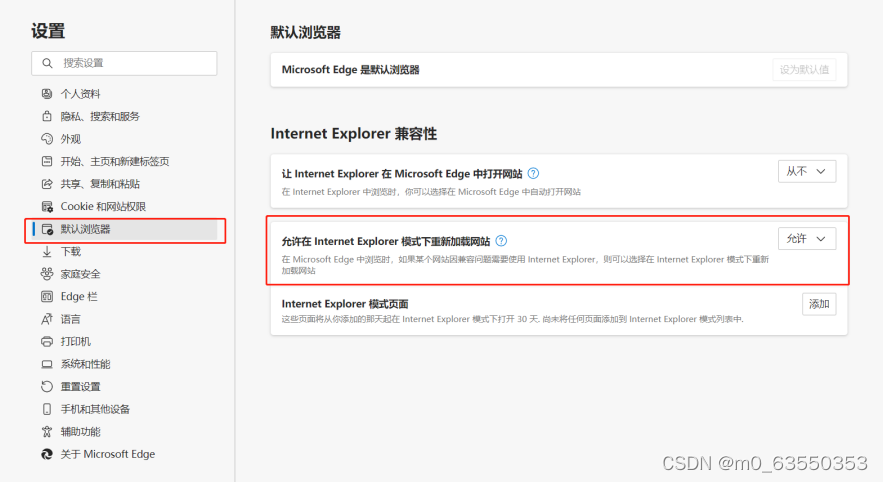Viewport: 883px width, 482px height.
Task: Focus the 搜索设置 search field
Action: 124,63
